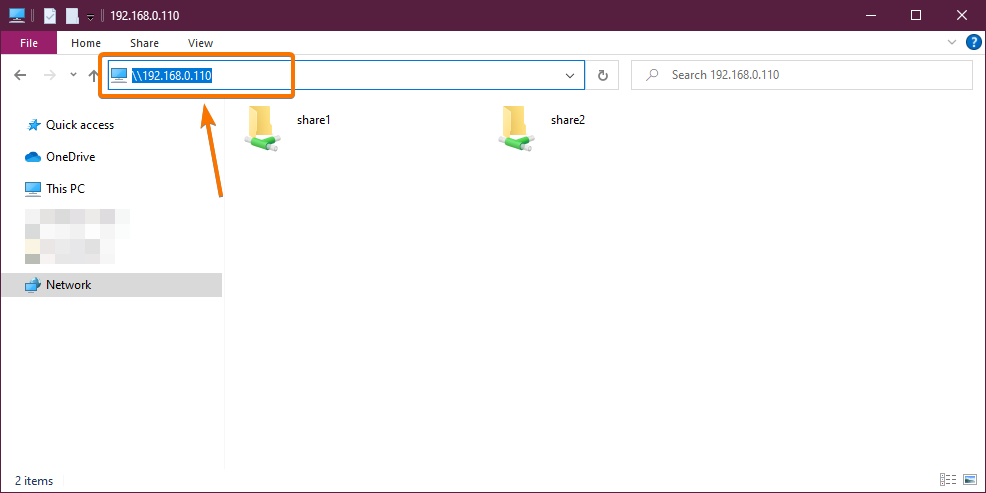Switch to the Share ribbon tab

144,43
